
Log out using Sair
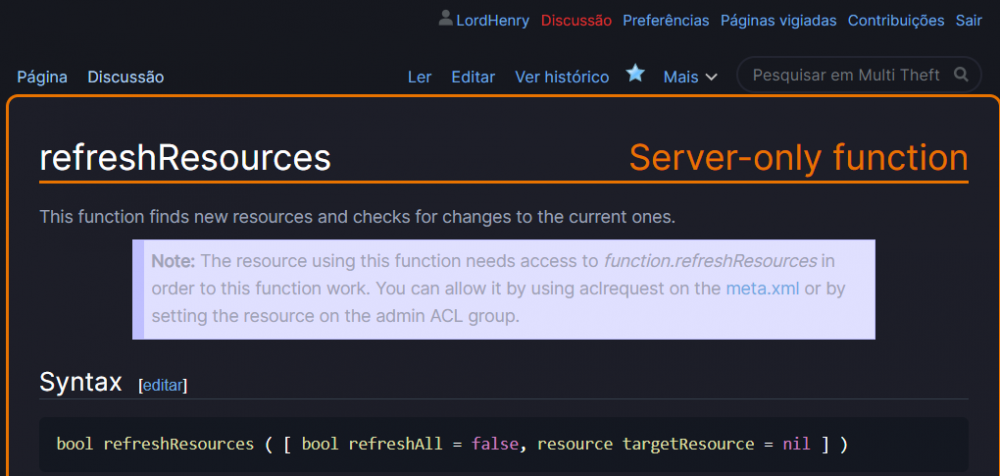968,20
